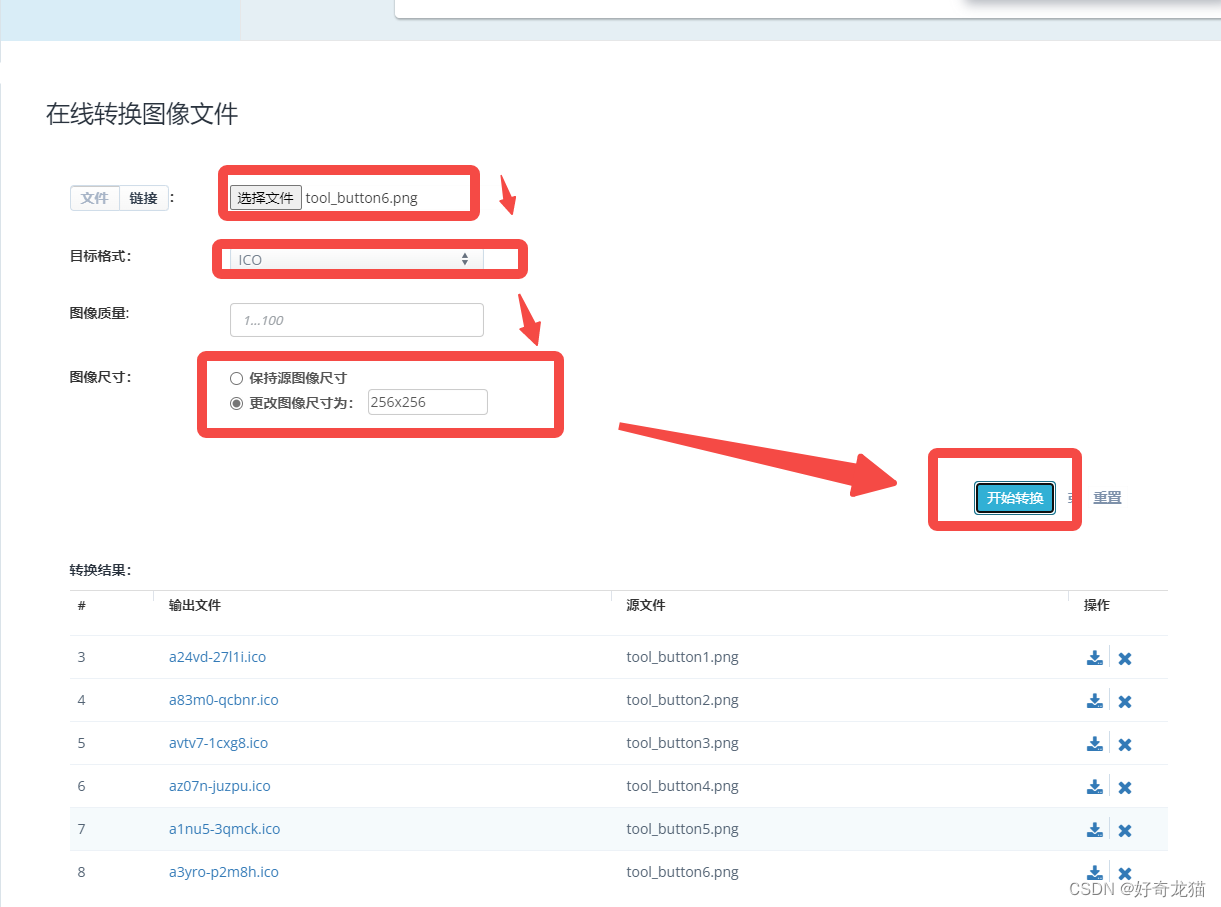The width and height of the screenshot is (1221, 907).
Task: Click the 开始转换 button
Action: [1015, 497]
